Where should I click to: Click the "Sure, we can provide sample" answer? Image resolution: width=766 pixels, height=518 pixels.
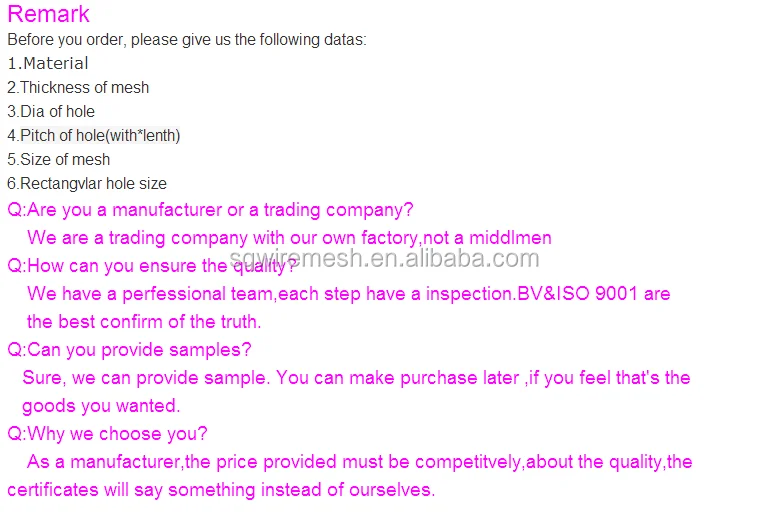pyautogui.click(x=356, y=378)
